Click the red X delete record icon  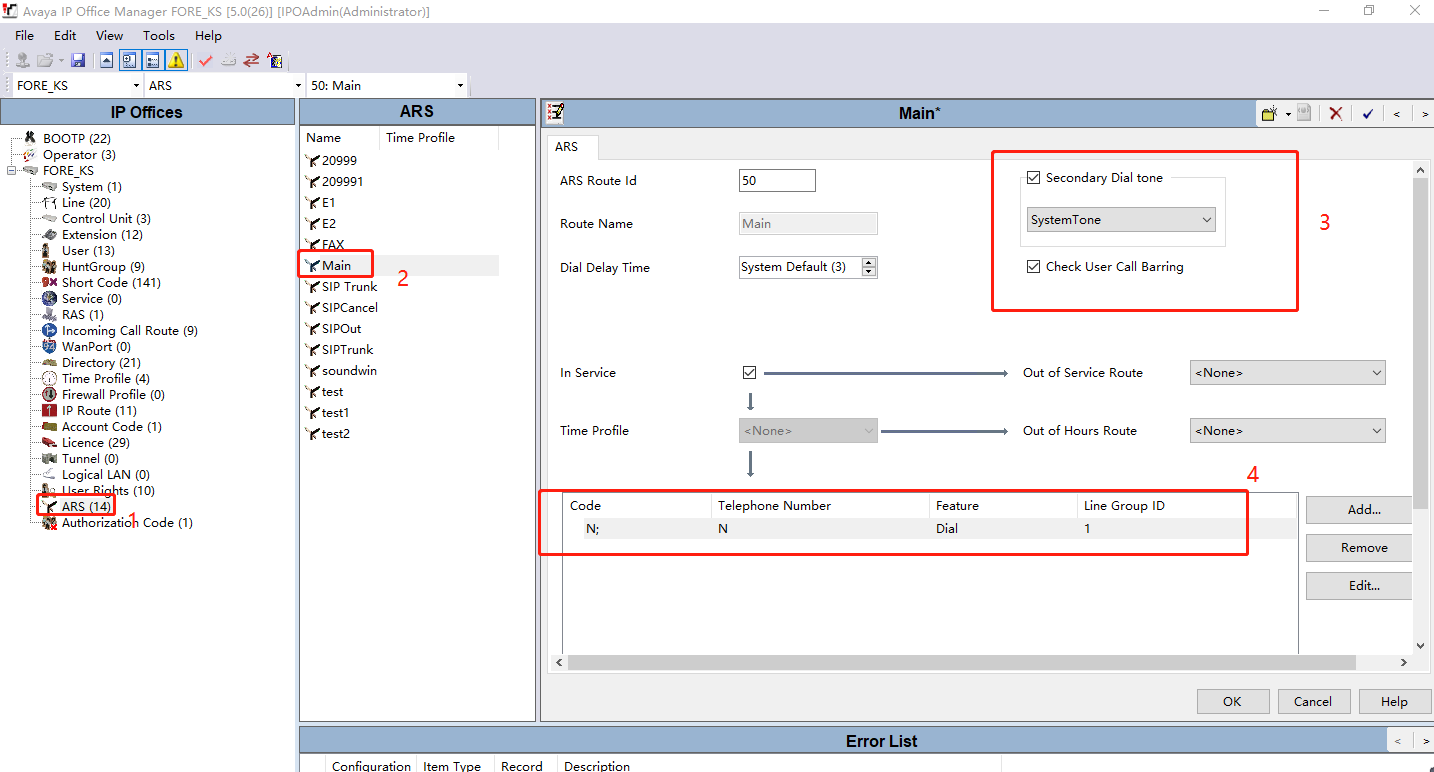tap(1335, 114)
